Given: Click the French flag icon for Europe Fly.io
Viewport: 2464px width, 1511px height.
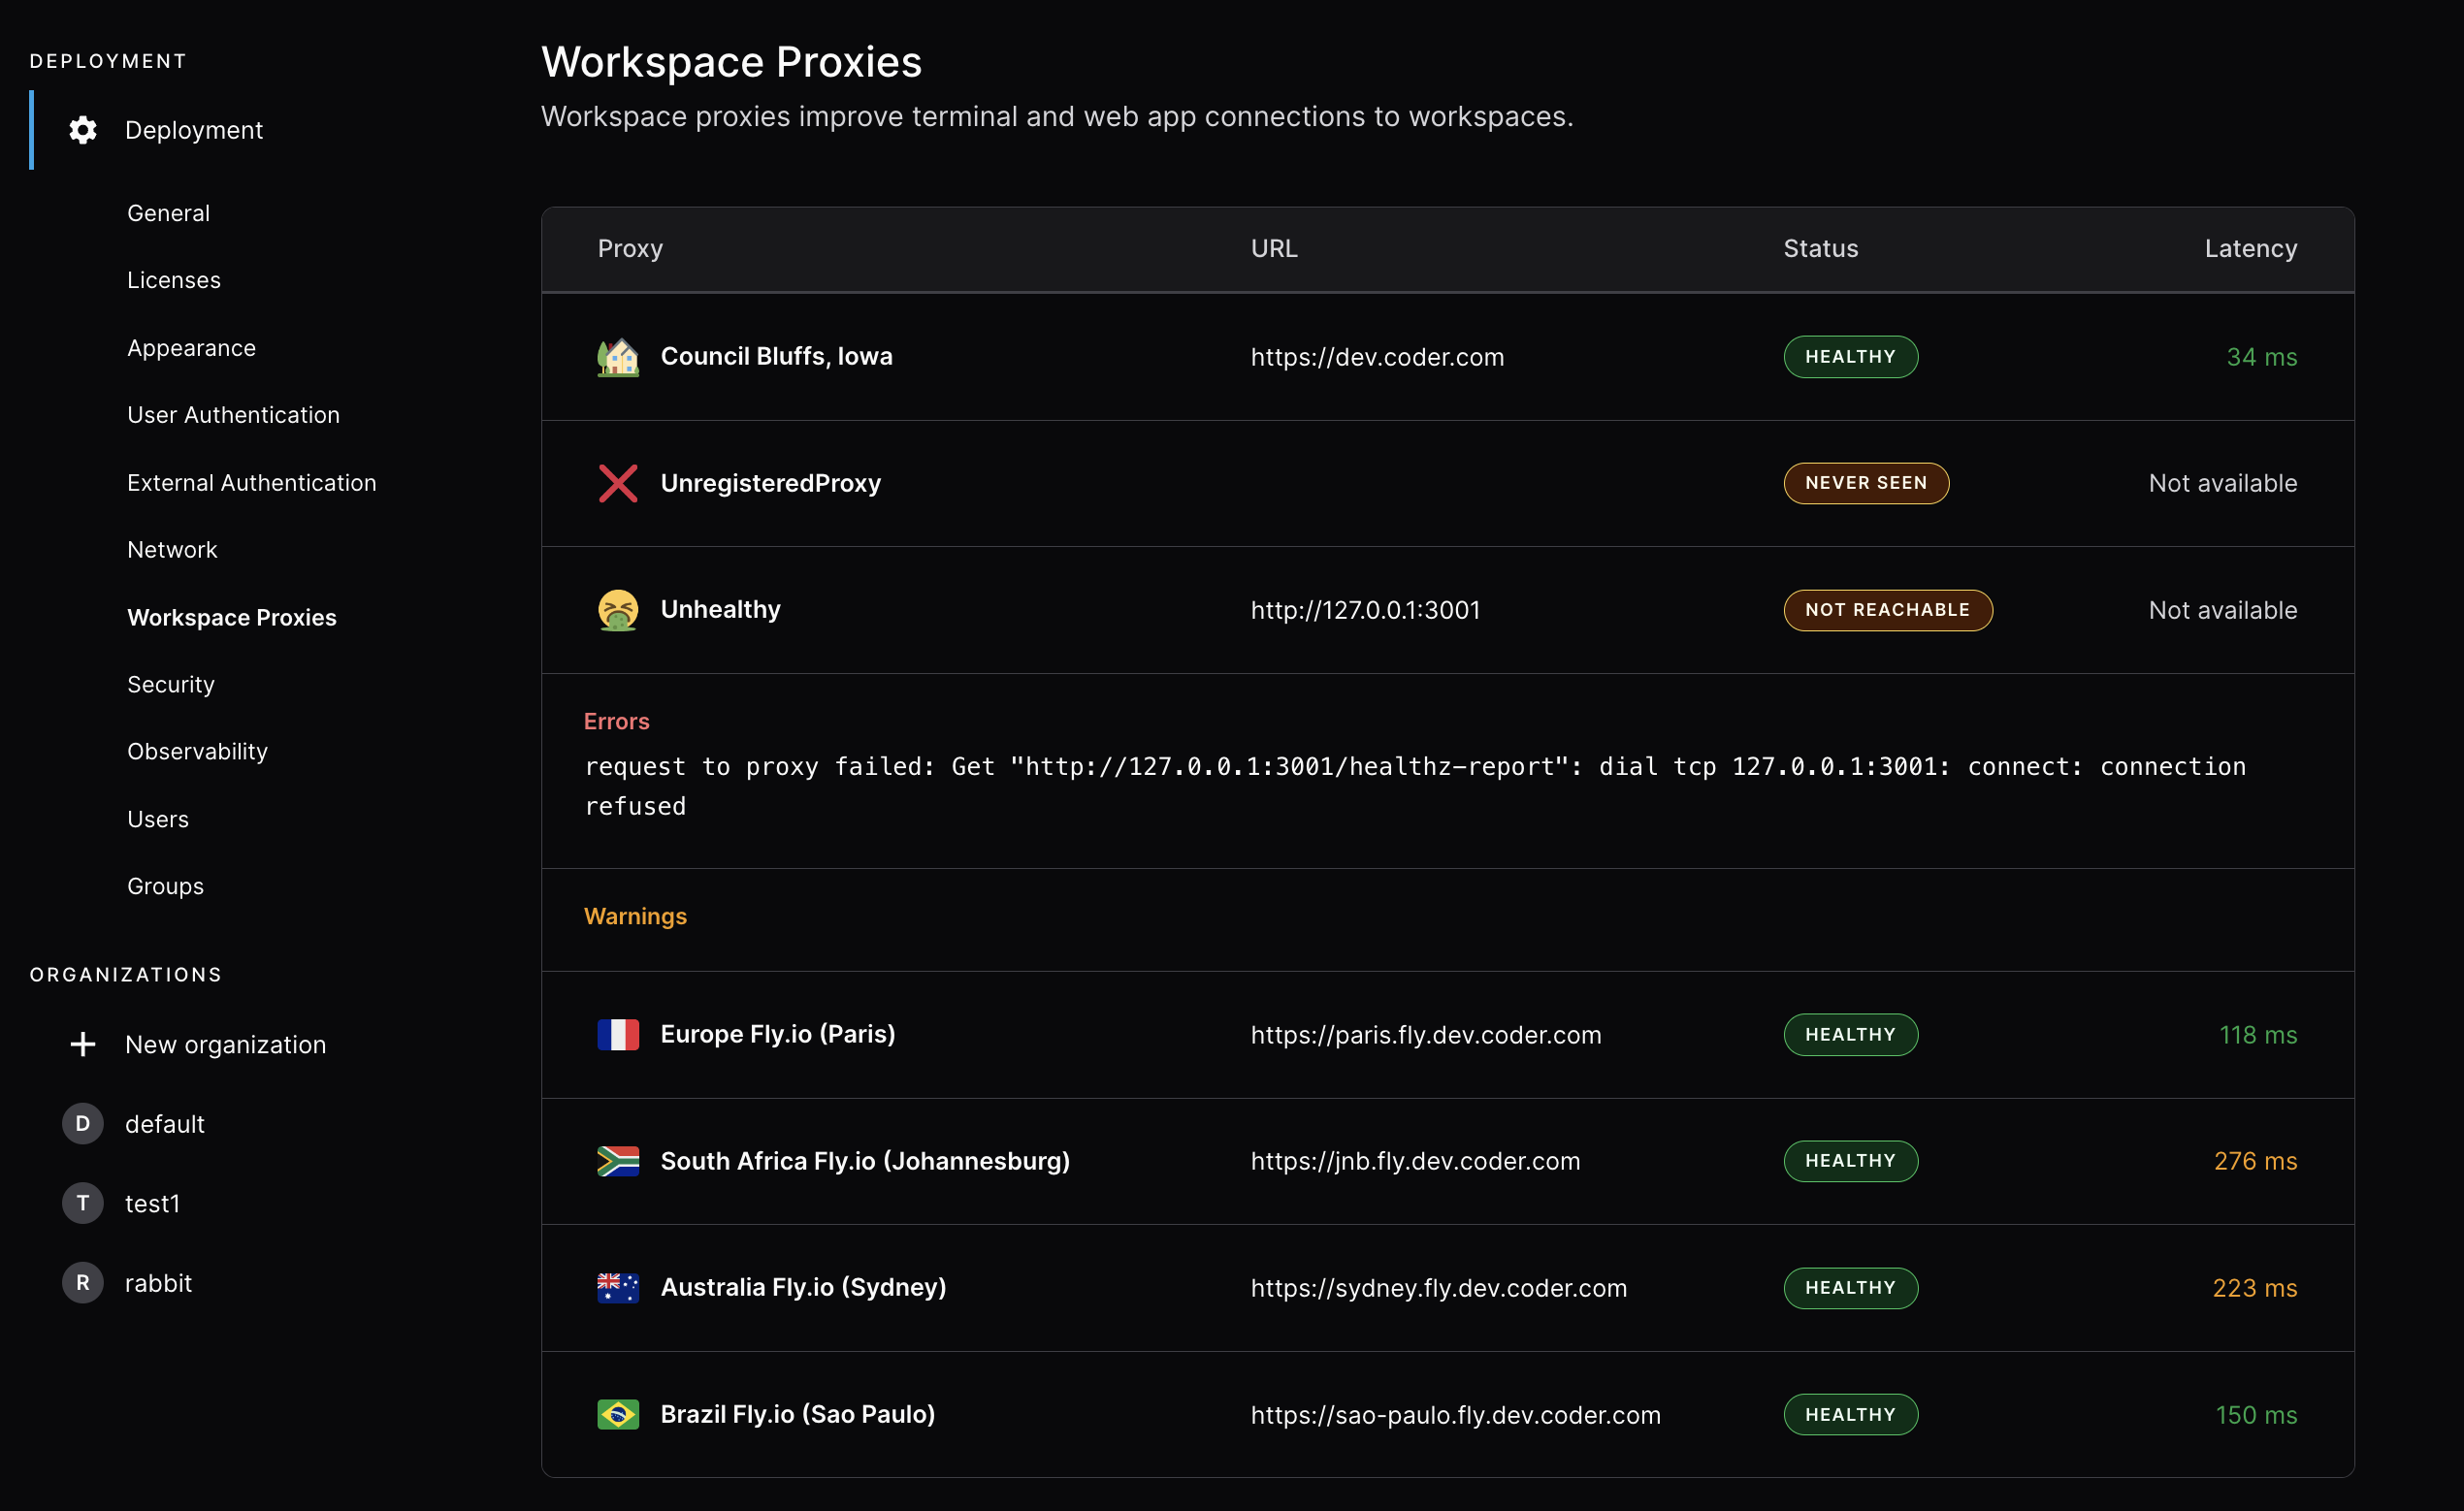Looking at the screenshot, I should [618, 1035].
